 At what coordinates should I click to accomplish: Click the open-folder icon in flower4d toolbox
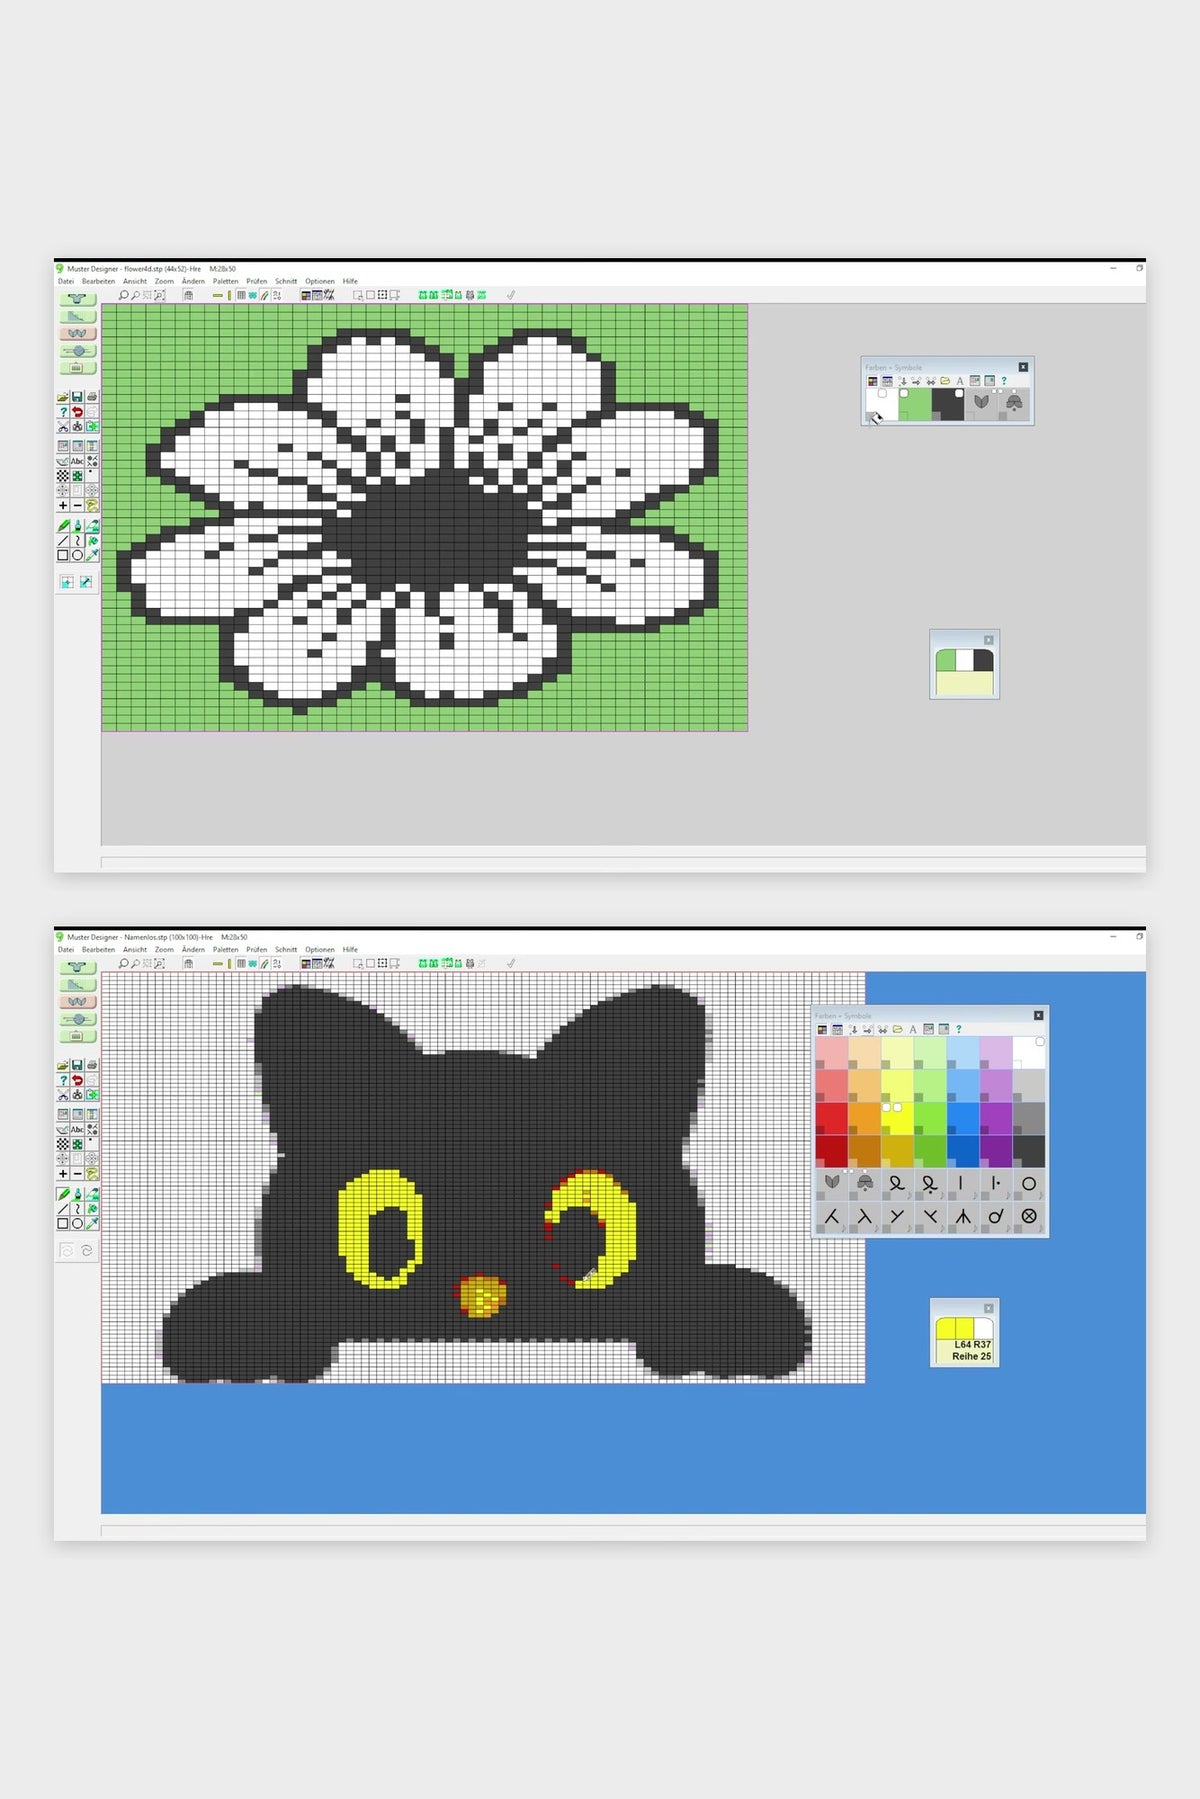tap(63, 397)
